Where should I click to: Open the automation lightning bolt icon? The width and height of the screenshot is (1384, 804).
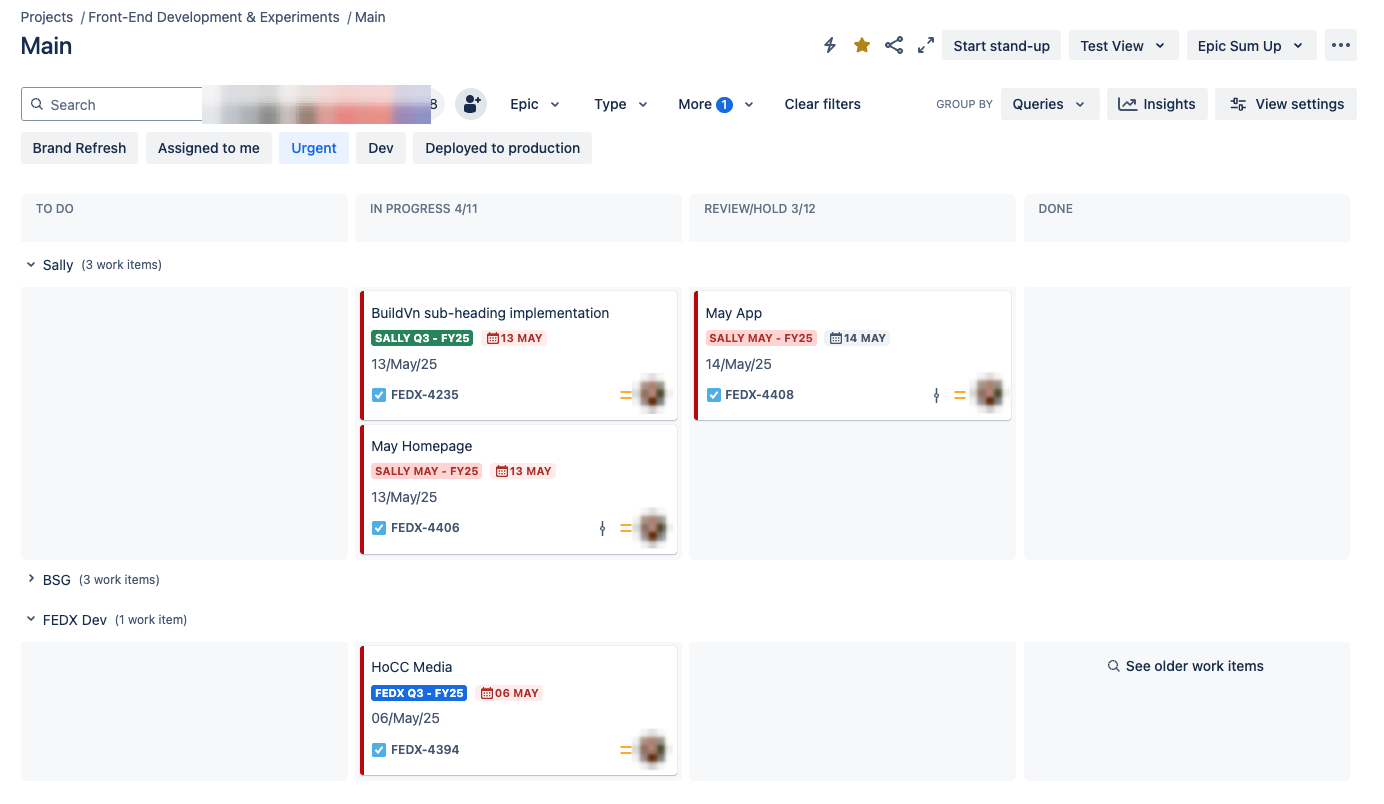click(830, 45)
